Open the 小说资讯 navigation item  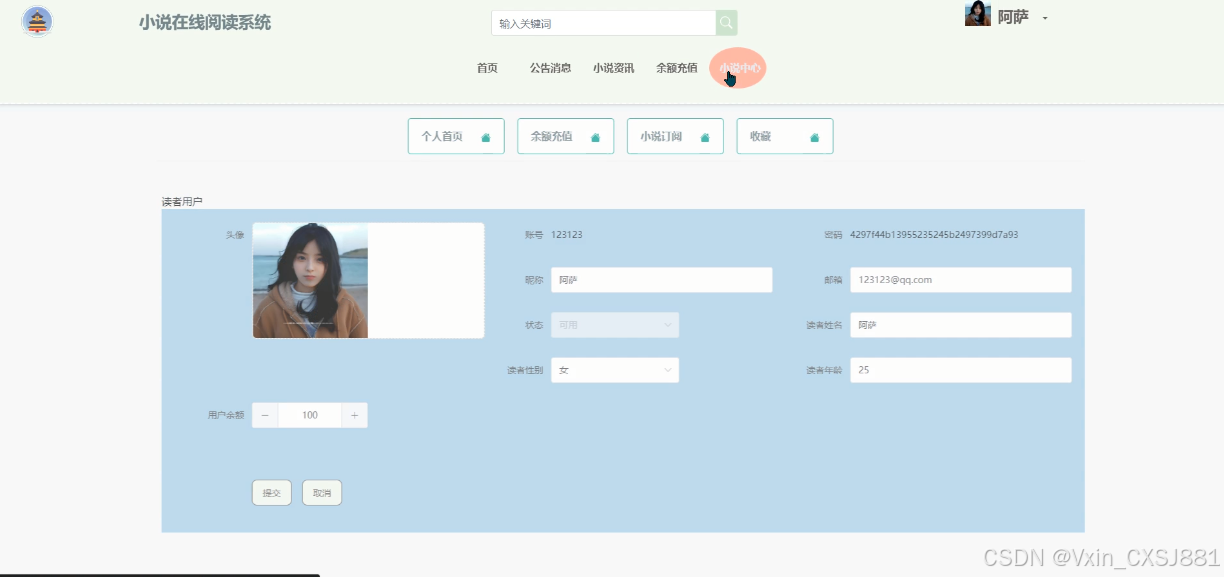click(613, 68)
